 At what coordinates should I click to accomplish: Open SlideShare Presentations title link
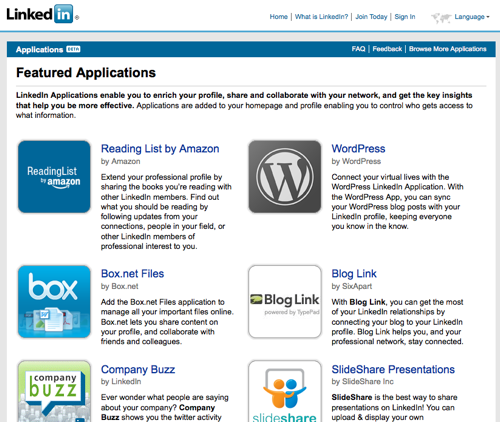click(393, 369)
